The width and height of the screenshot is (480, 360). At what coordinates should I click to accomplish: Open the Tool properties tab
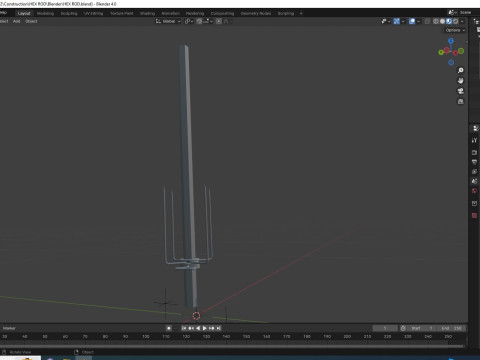pos(474,140)
